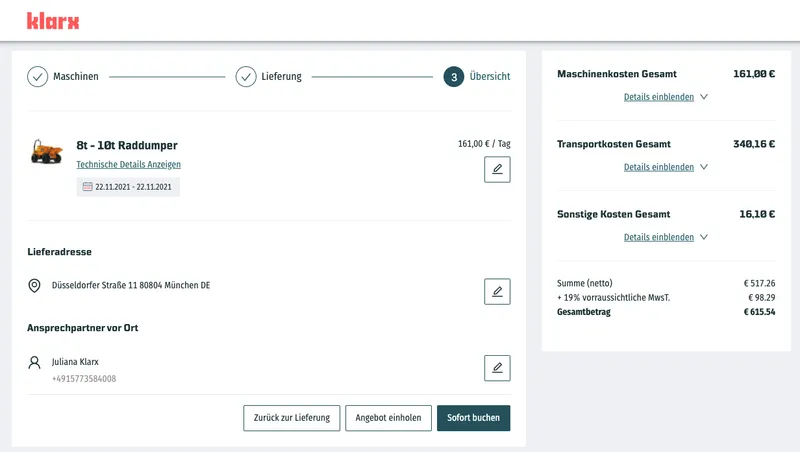This screenshot has height=452, width=800.
Task: Click the Sonstige Kosten 16,10 € amount
Action: click(757, 214)
